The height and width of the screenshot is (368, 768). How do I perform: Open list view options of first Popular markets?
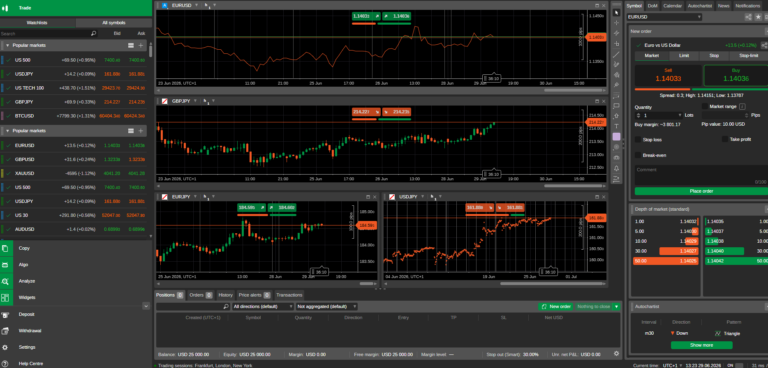pyautogui.click(x=131, y=45)
